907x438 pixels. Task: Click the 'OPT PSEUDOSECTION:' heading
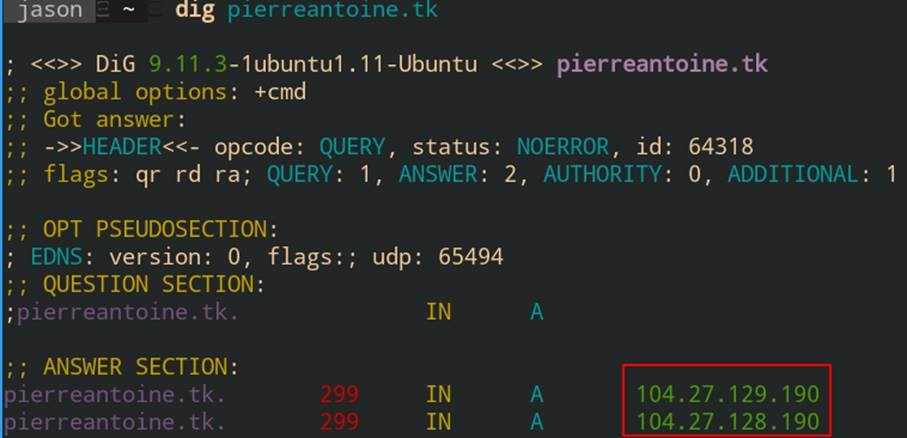tap(161, 230)
